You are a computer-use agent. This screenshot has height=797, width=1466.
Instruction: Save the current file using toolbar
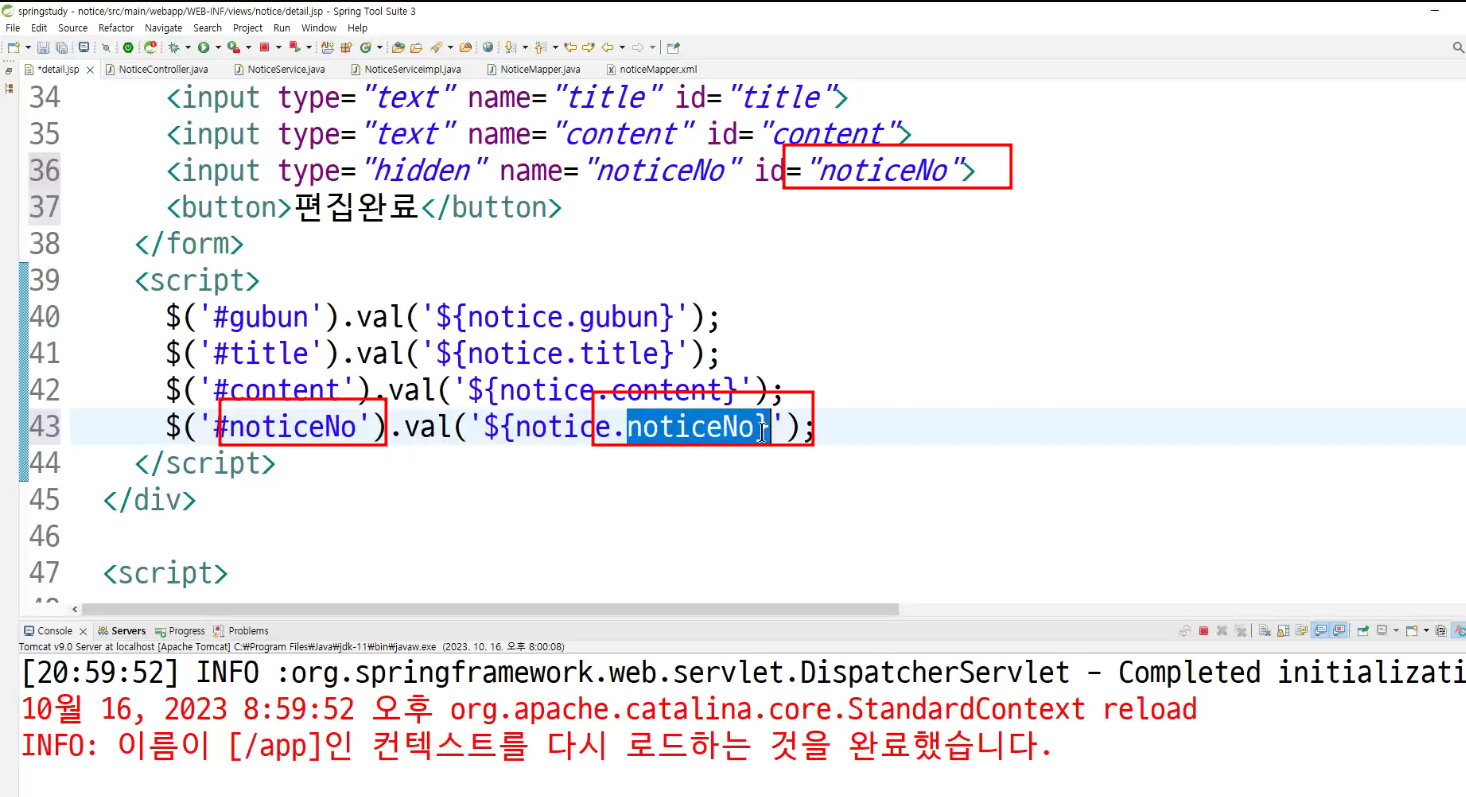coord(43,47)
